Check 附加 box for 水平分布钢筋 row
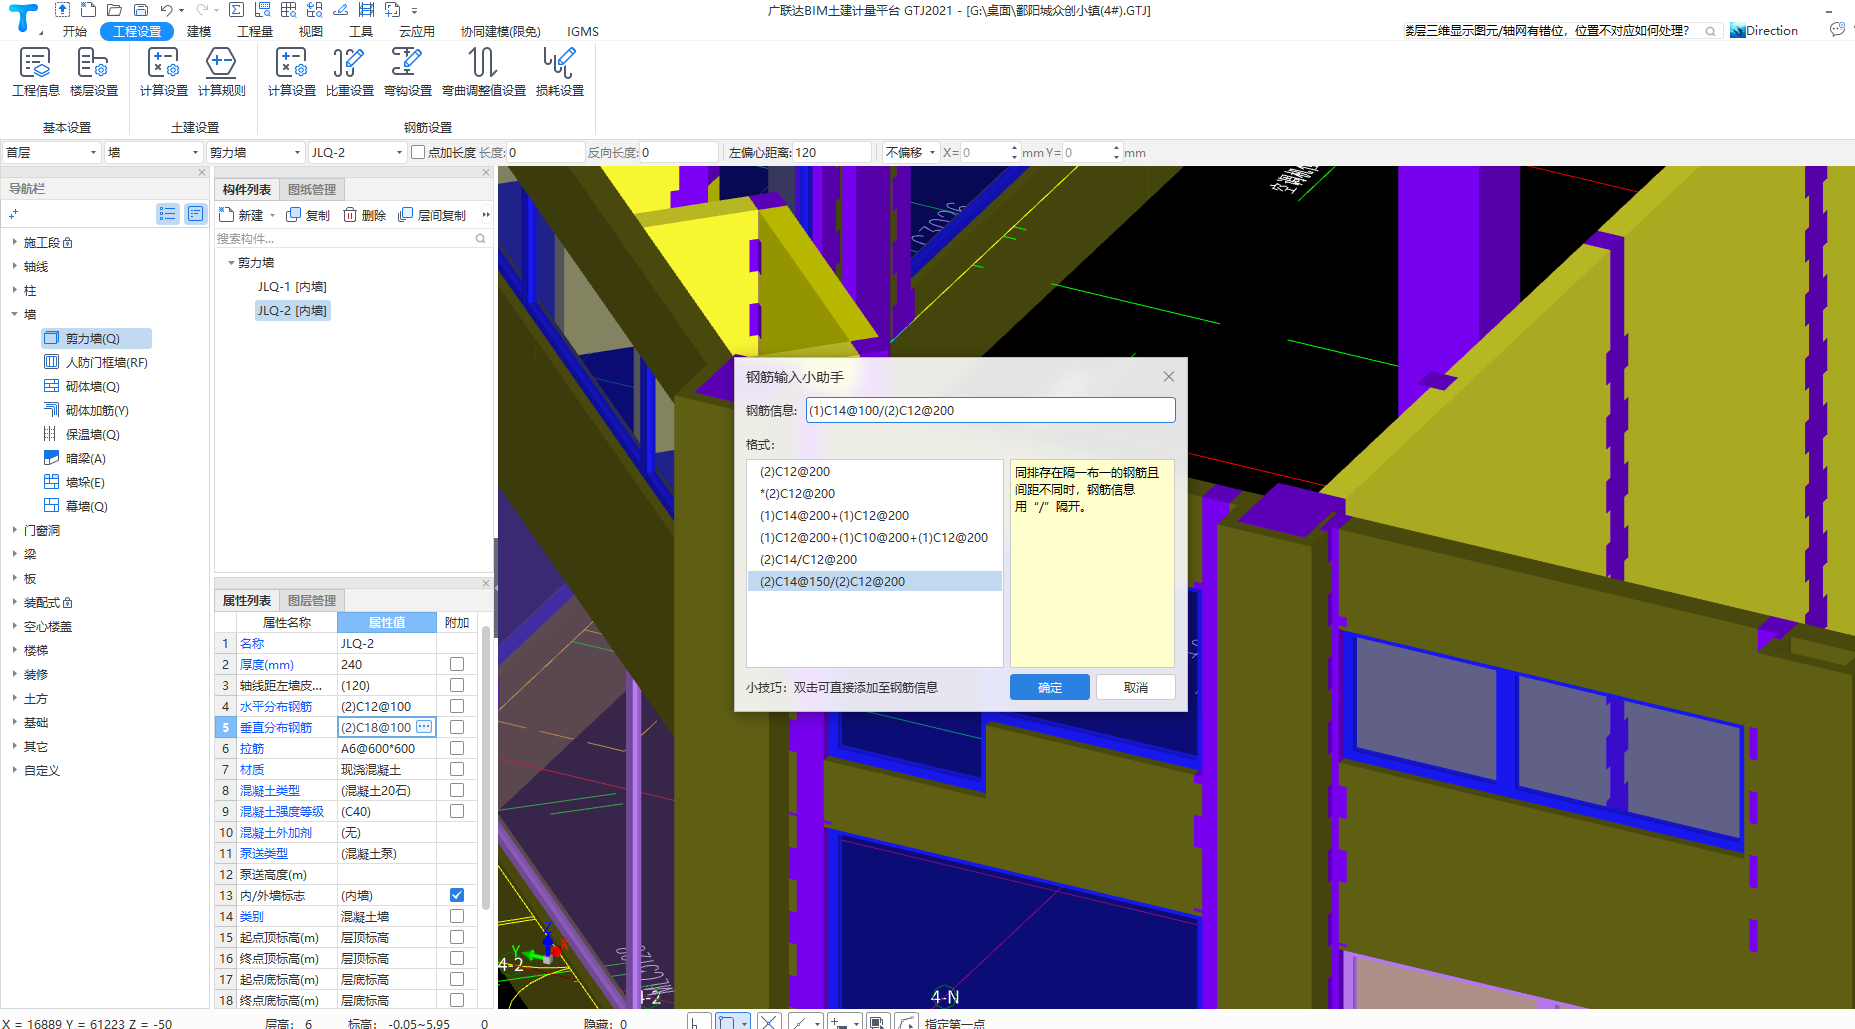Image resolution: width=1855 pixels, height=1029 pixels. 457,706
